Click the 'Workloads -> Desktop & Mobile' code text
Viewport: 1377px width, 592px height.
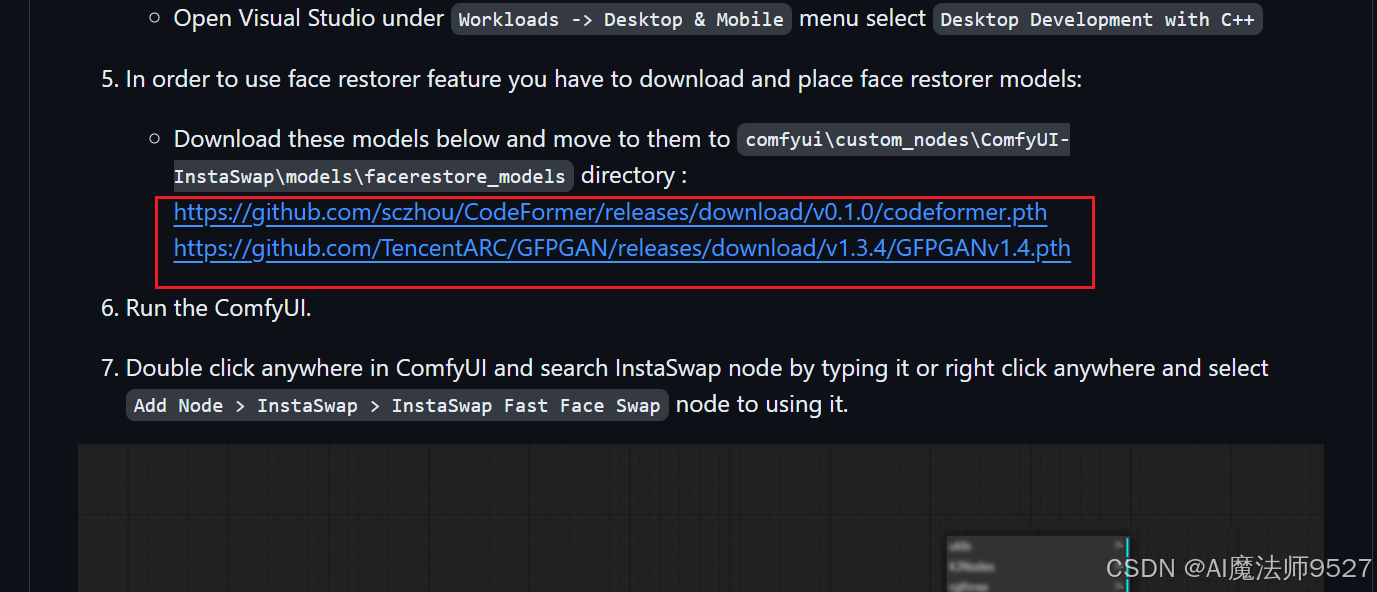click(x=621, y=20)
